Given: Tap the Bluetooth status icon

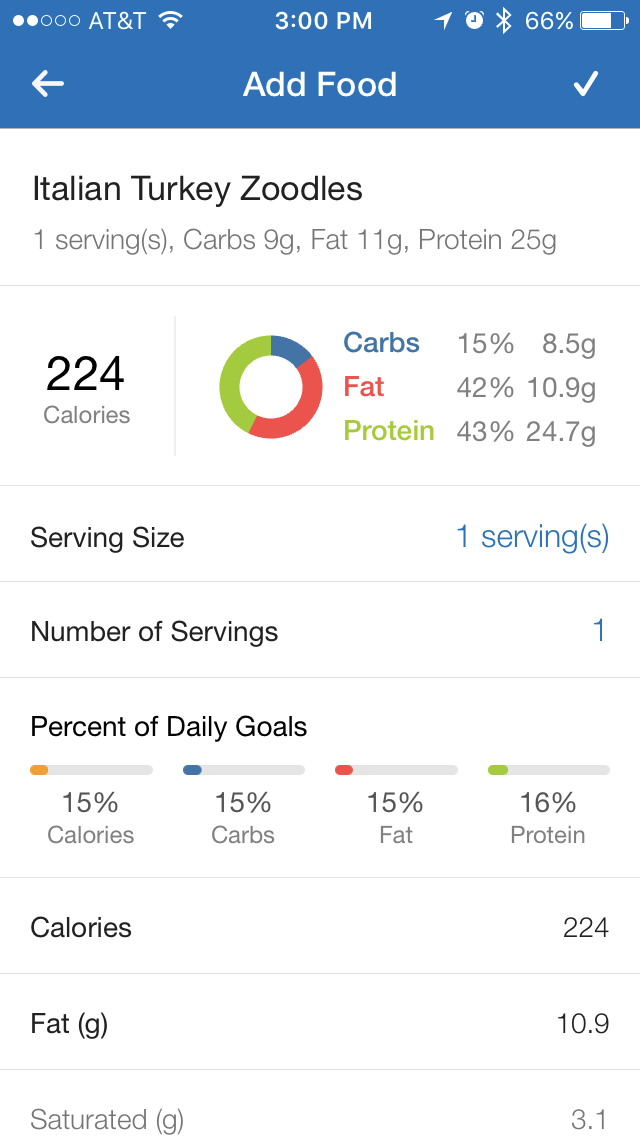Looking at the screenshot, I should pyautogui.click(x=505, y=21).
